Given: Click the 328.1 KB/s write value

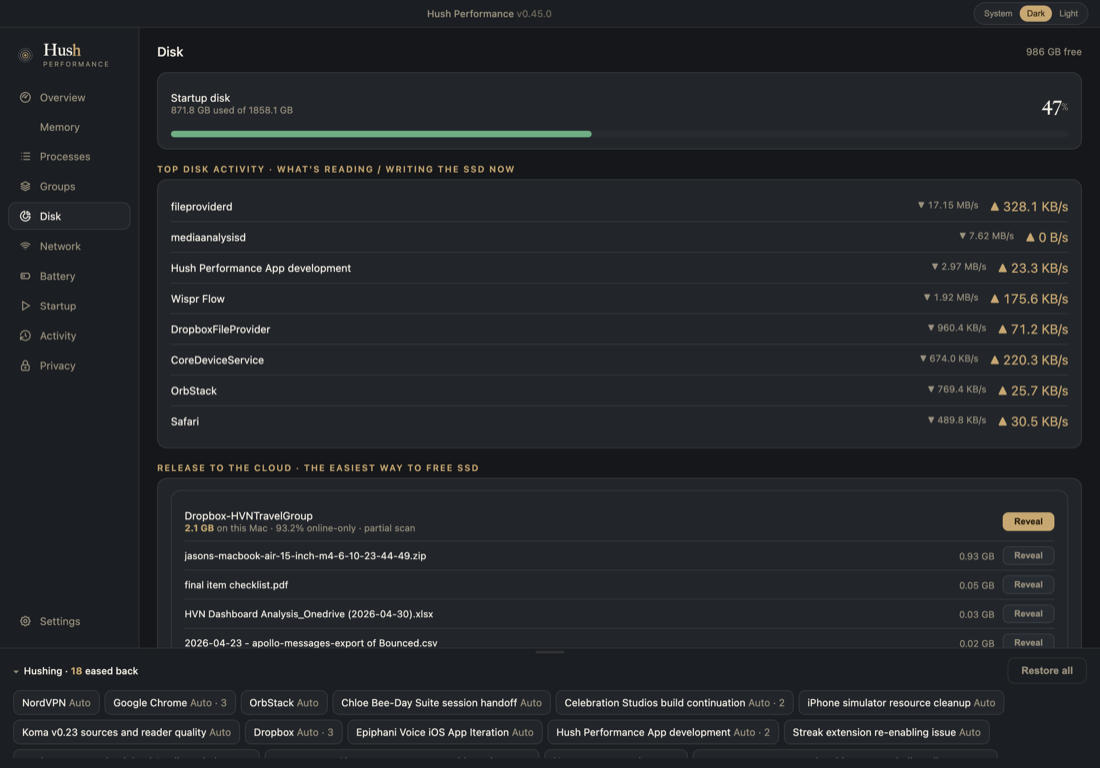Looking at the screenshot, I should 1029,207.
